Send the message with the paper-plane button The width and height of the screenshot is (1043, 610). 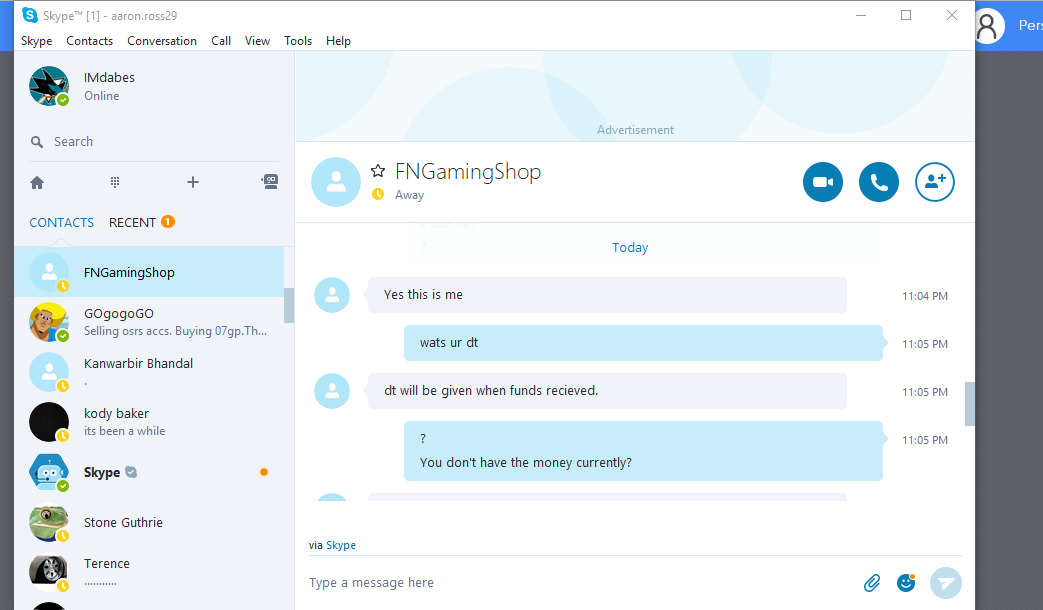pos(945,583)
